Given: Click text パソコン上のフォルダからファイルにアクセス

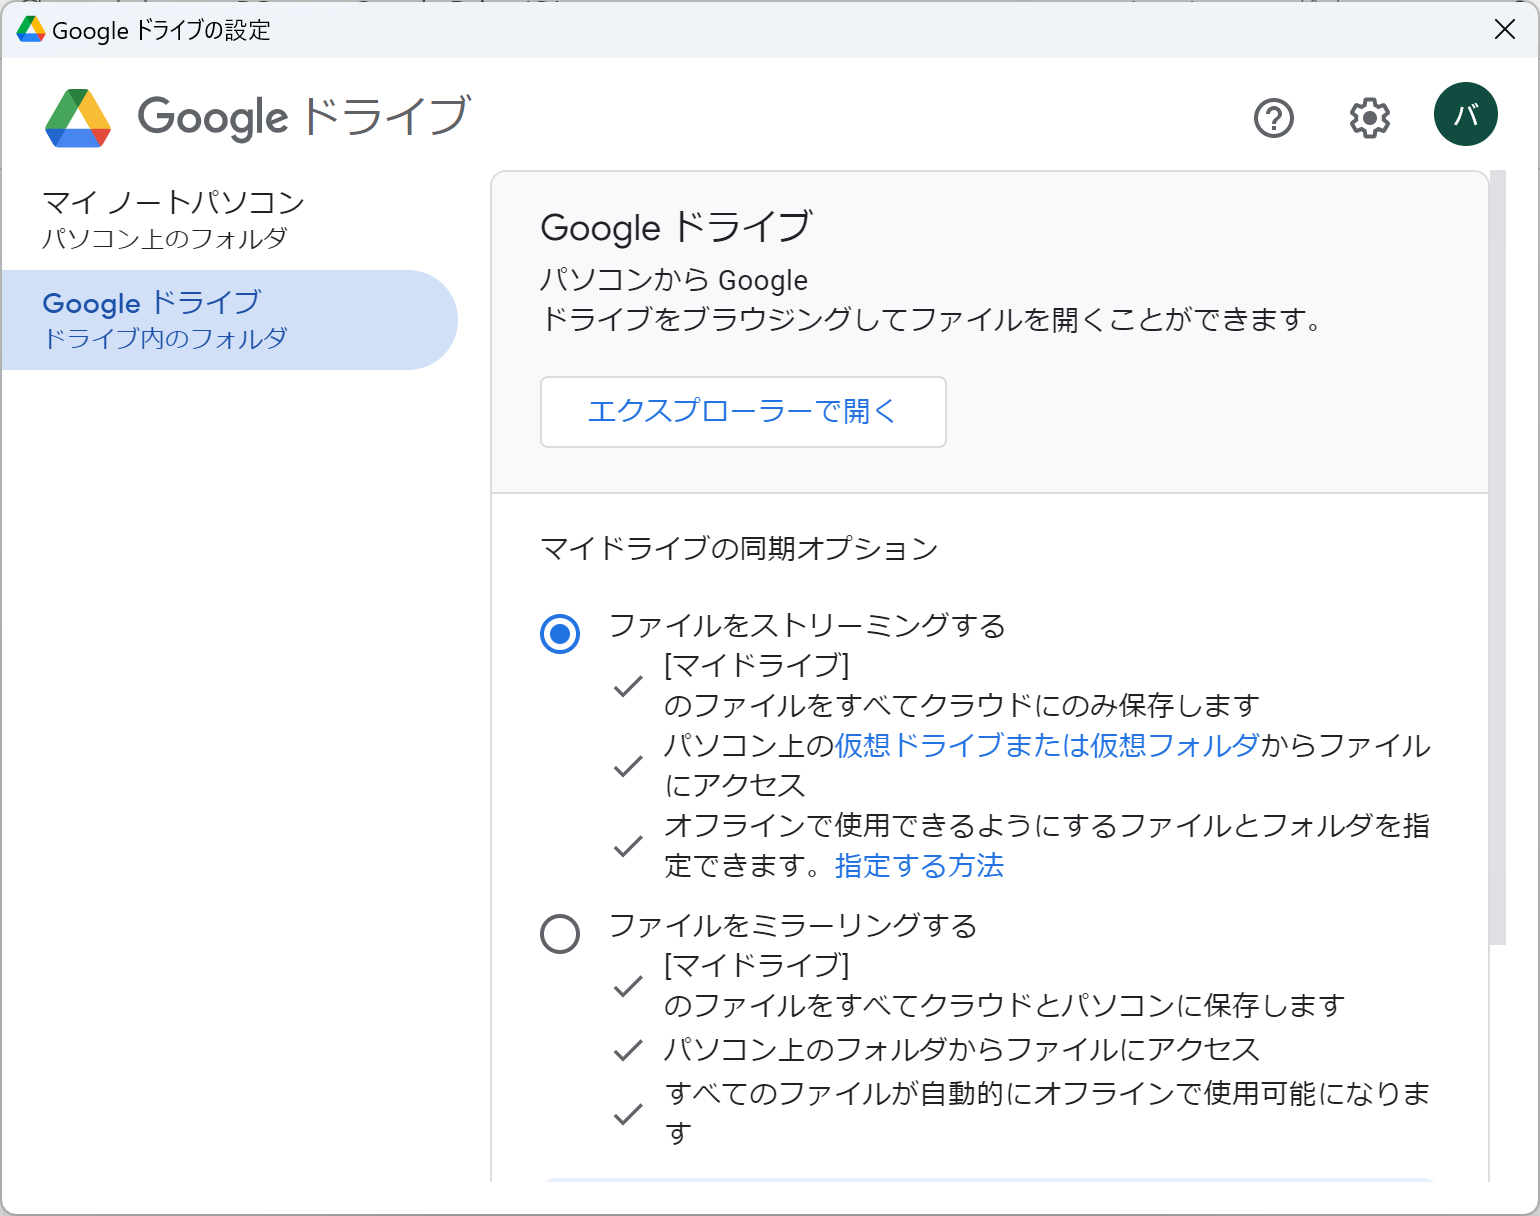Looking at the screenshot, I should click(962, 1049).
